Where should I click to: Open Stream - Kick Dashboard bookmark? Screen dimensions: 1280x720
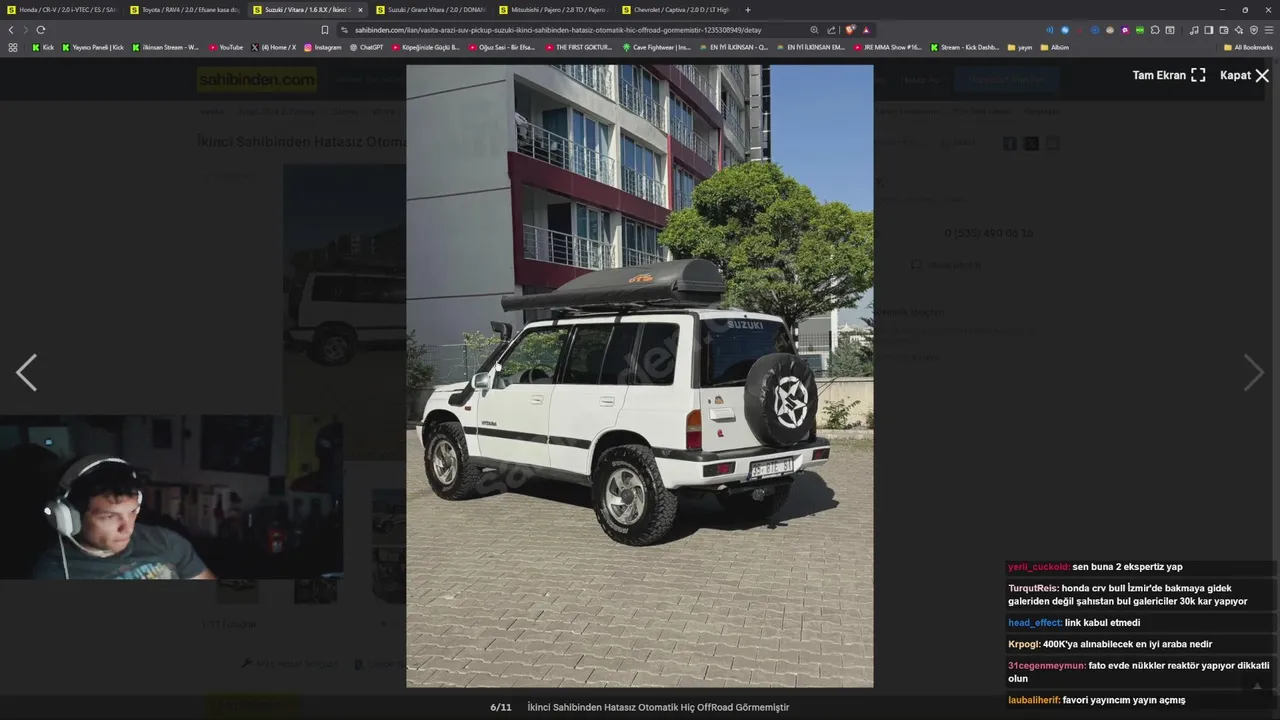coord(964,47)
